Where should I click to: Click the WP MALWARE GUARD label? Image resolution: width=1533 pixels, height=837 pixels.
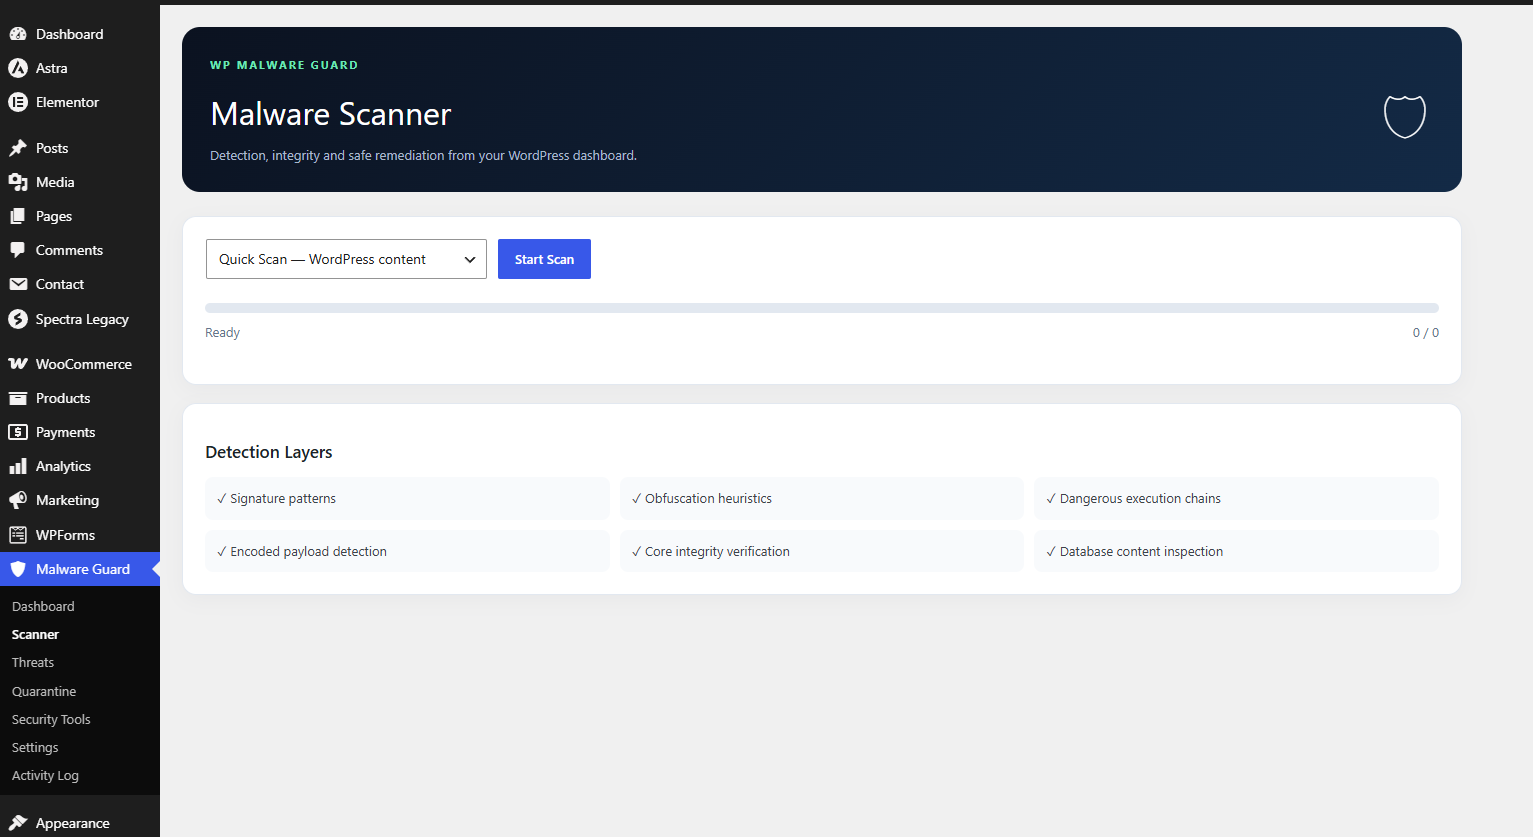pos(284,65)
